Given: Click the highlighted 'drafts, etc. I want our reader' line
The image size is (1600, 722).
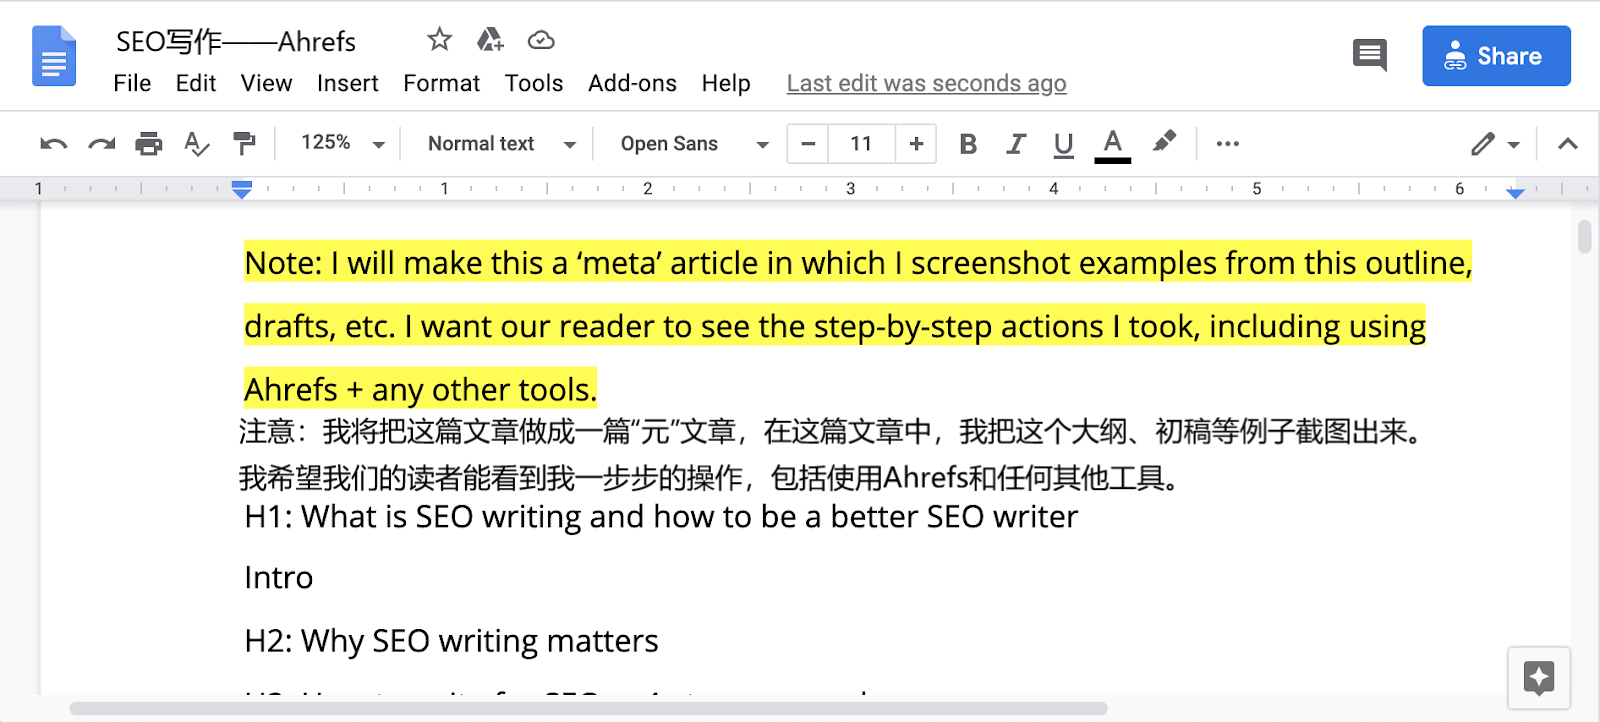Looking at the screenshot, I should [835, 326].
